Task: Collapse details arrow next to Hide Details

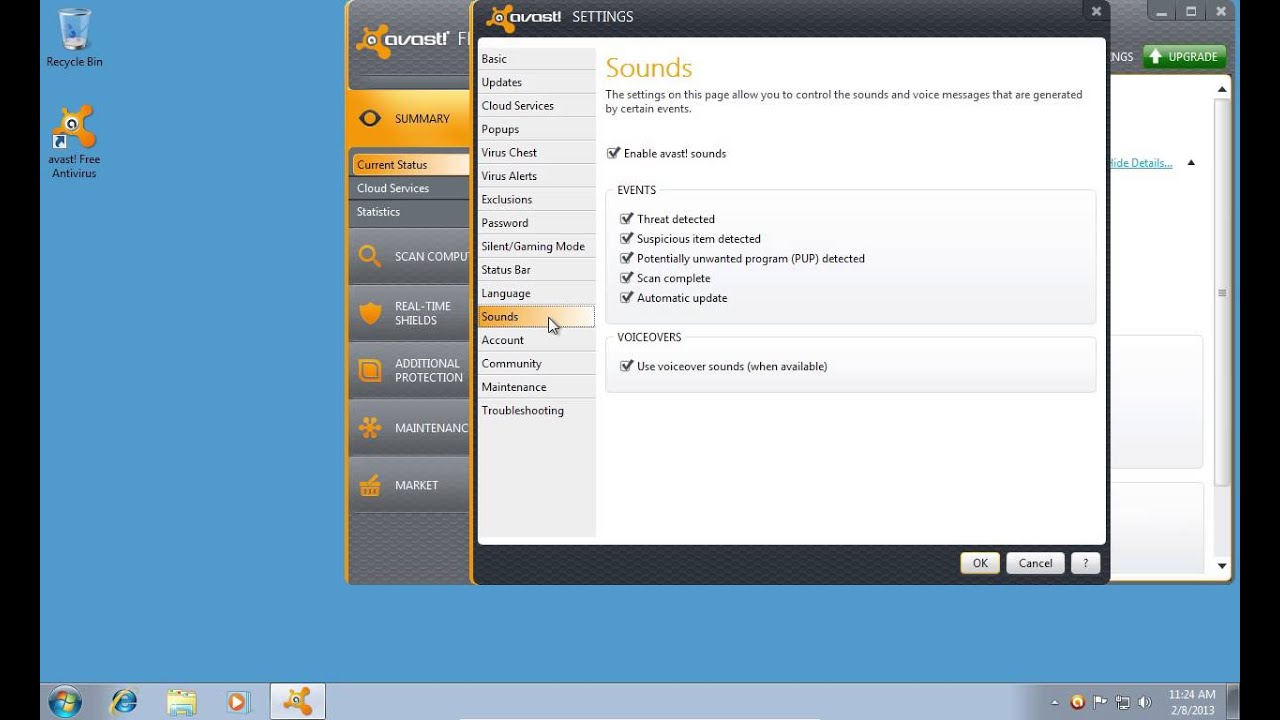Action: (x=1191, y=162)
